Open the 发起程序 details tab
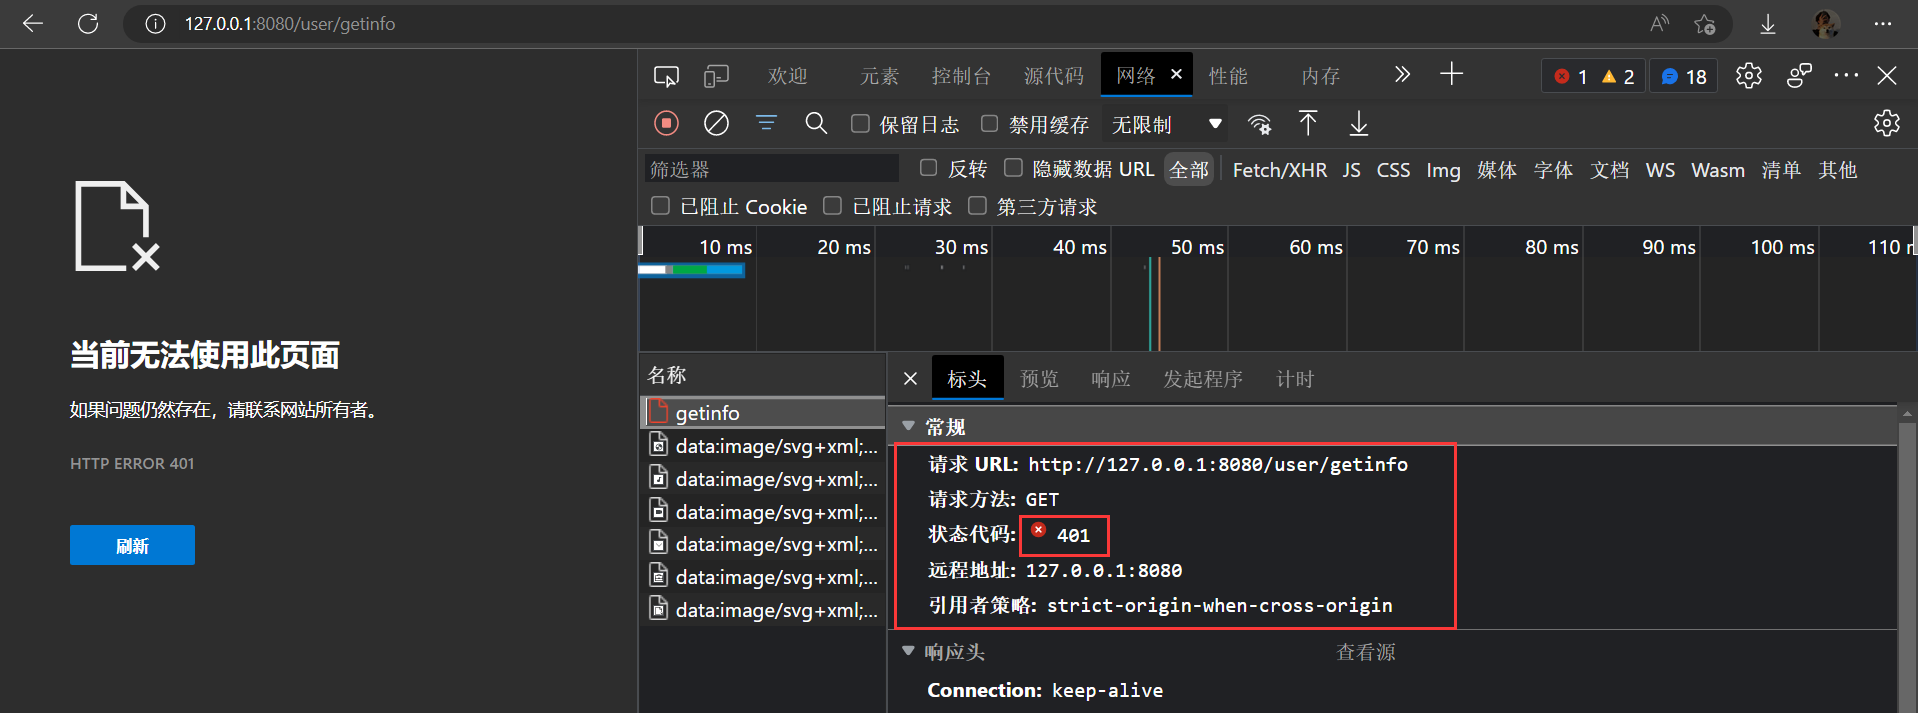This screenshot has height=713, width=1918. pos(1203,379)
